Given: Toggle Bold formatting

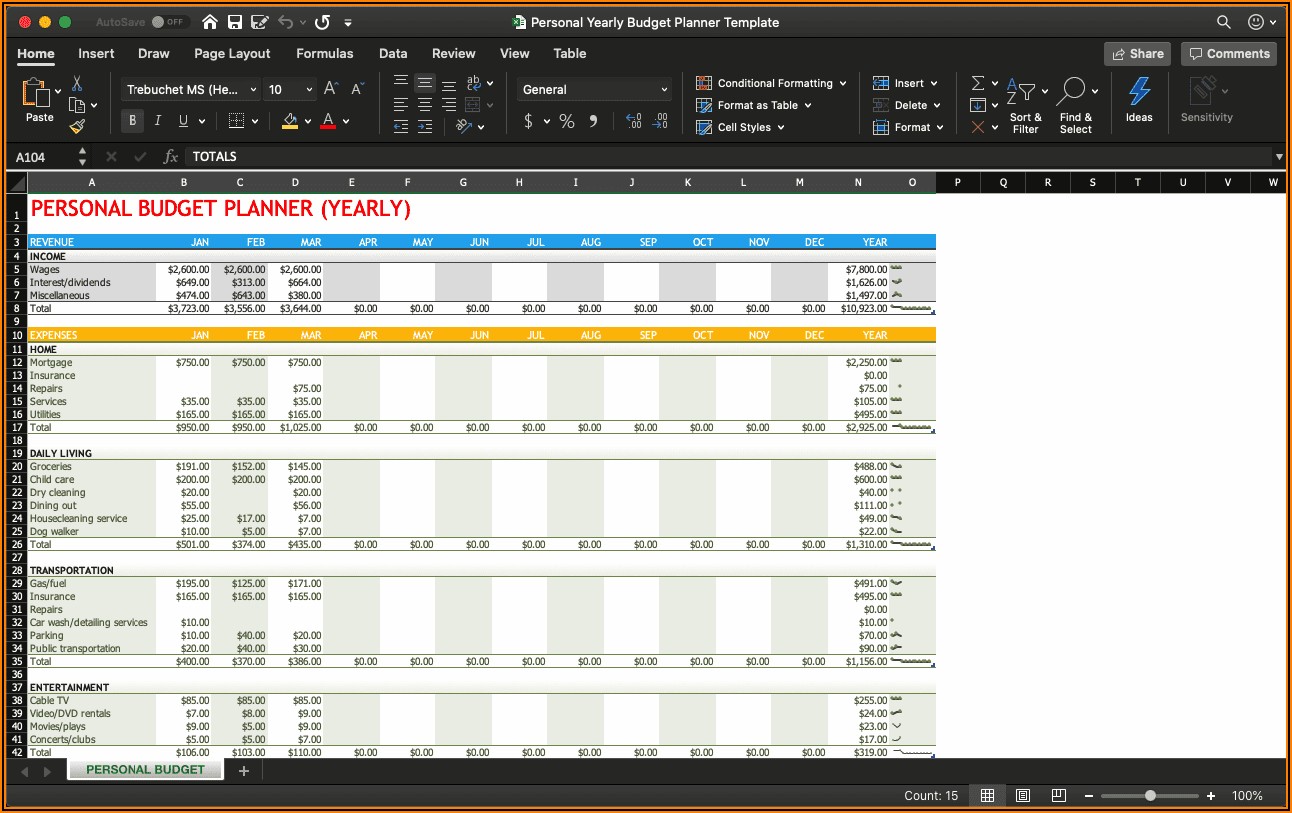Looking at the screenshot, I should (x=132, y=121).
